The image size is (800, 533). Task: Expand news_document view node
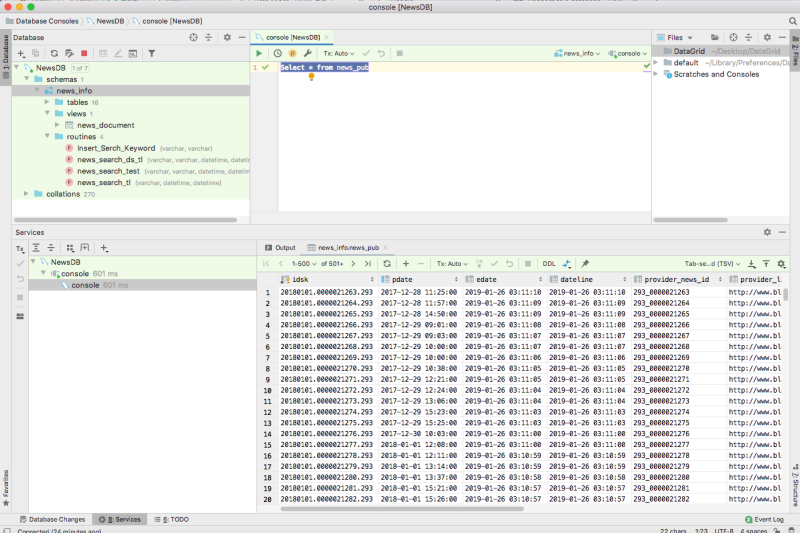click(57, 125)
